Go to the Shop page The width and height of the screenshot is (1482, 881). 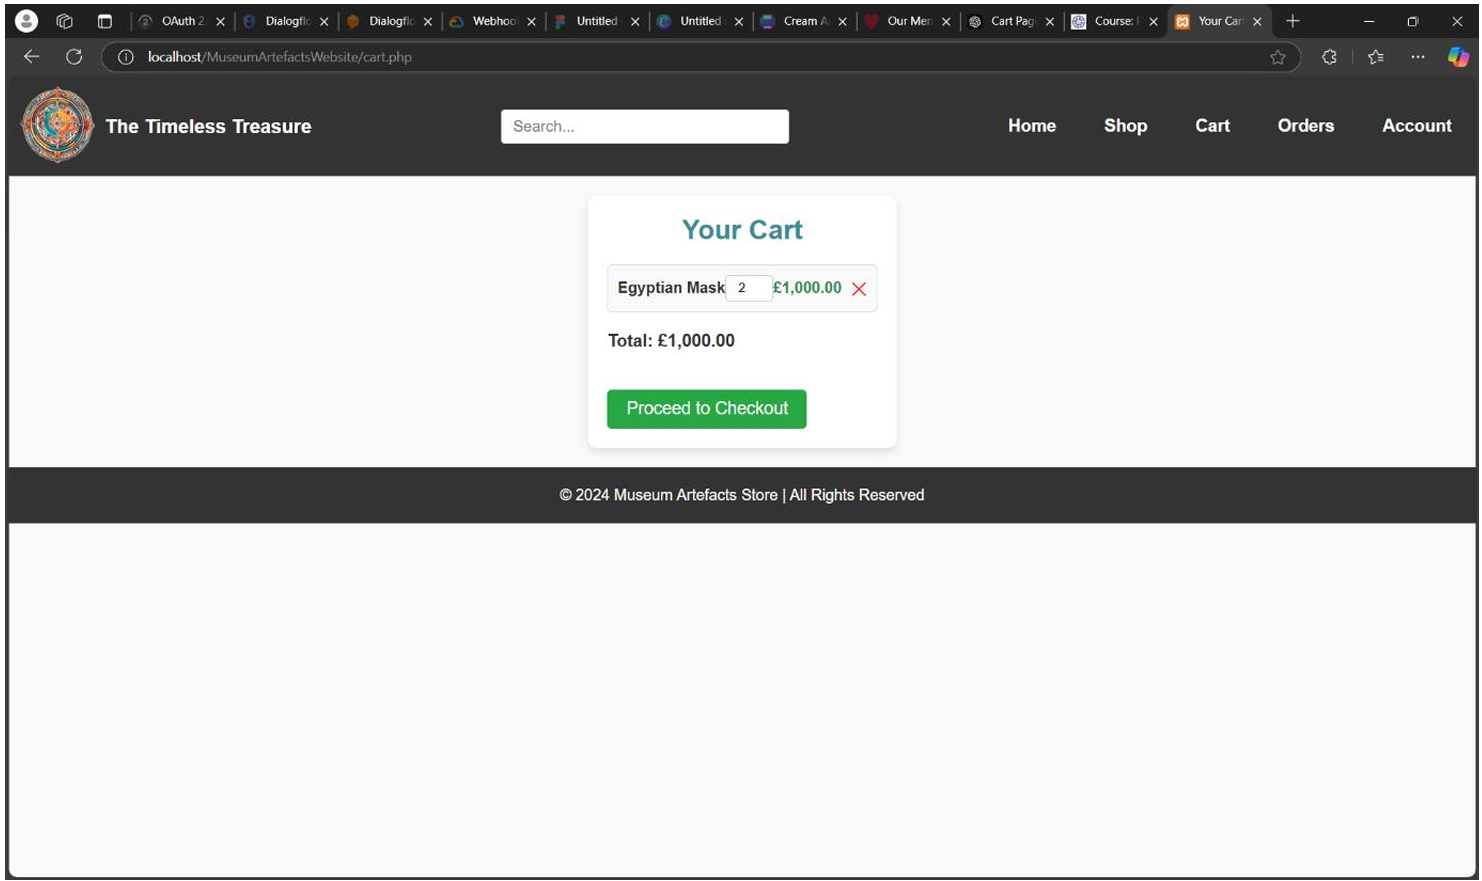point(1125,126)
